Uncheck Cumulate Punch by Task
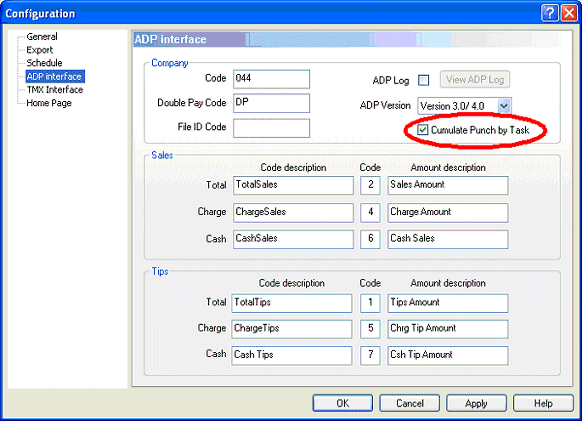Screen dimensions: 582x421 click(422, 130)
